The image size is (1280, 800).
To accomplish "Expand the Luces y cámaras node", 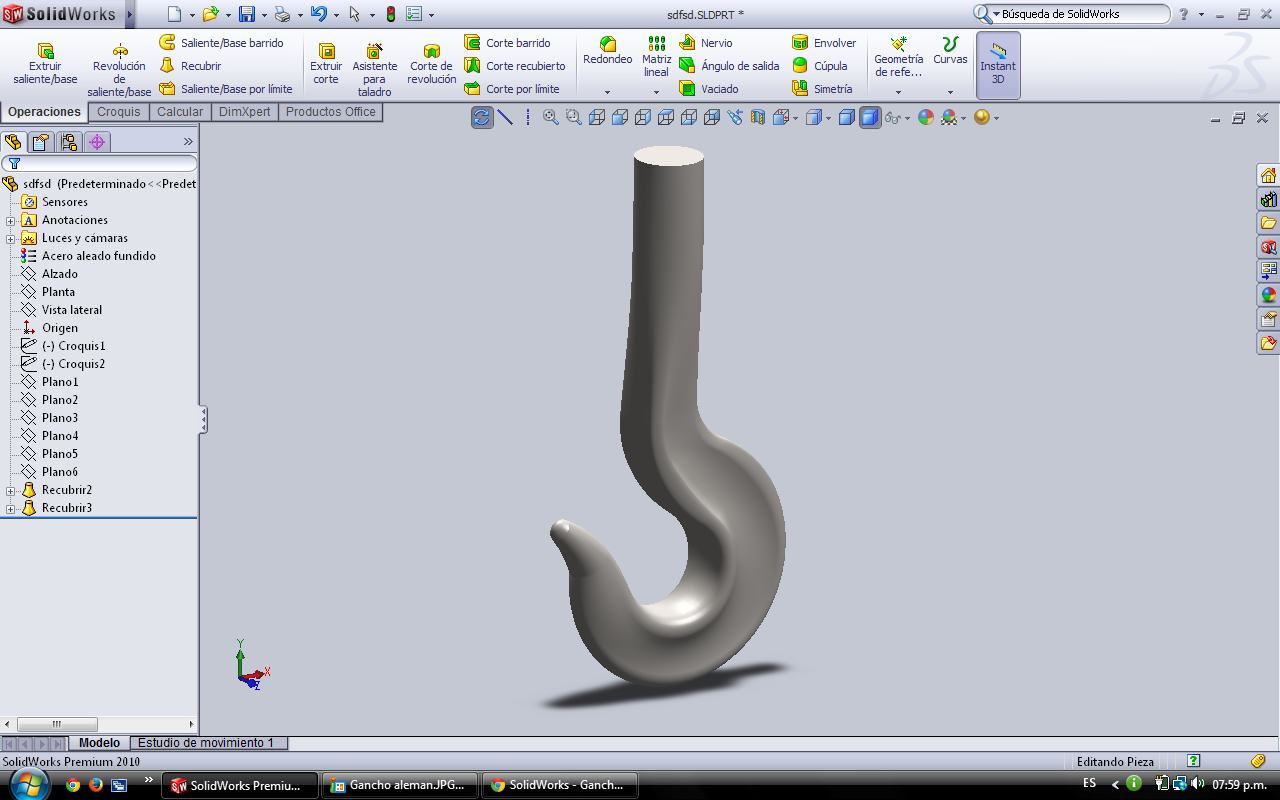I will click(x=10, y=238).
